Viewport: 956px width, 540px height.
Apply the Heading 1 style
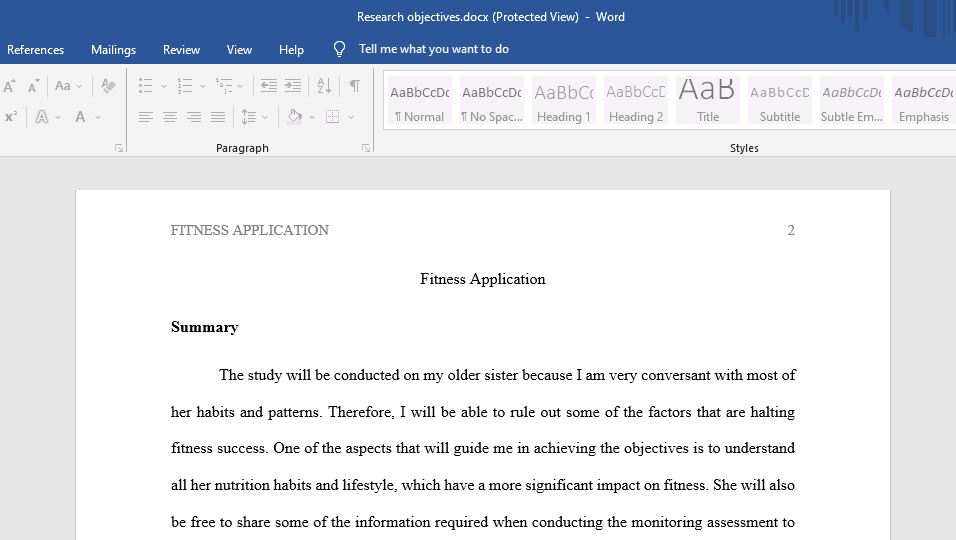564,101
